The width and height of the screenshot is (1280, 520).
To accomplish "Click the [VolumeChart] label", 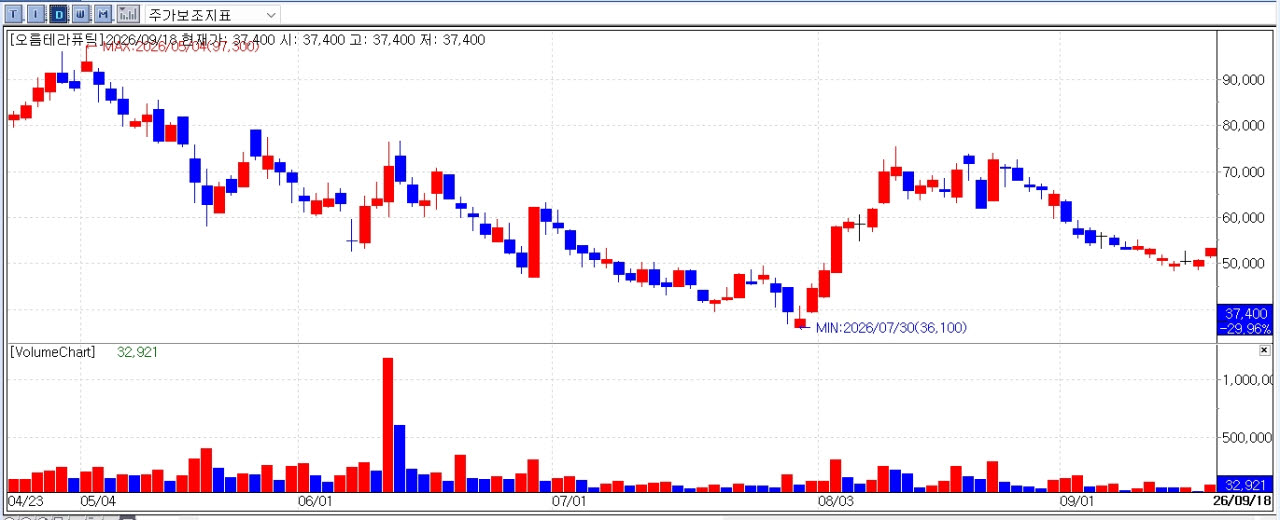I will (x=52, y=352).
